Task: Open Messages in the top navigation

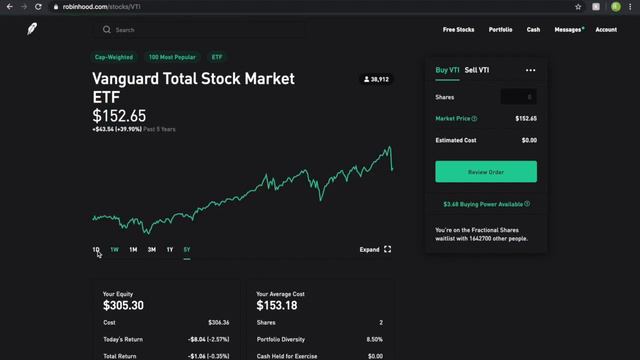Action: click(x=568, y=29)
